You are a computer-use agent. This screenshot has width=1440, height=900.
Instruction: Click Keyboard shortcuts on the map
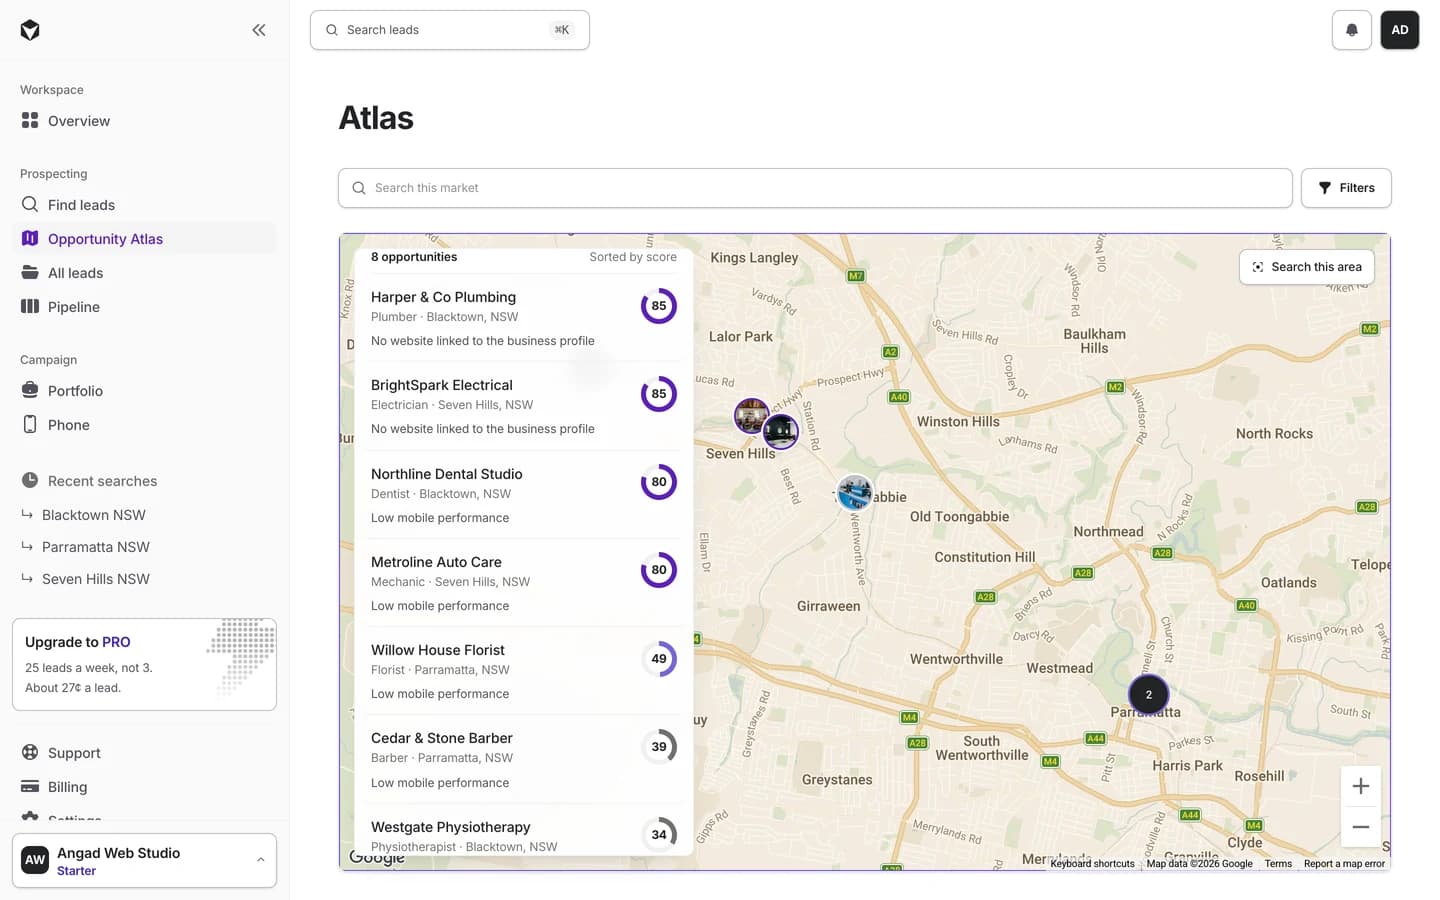pos(1092,864)
